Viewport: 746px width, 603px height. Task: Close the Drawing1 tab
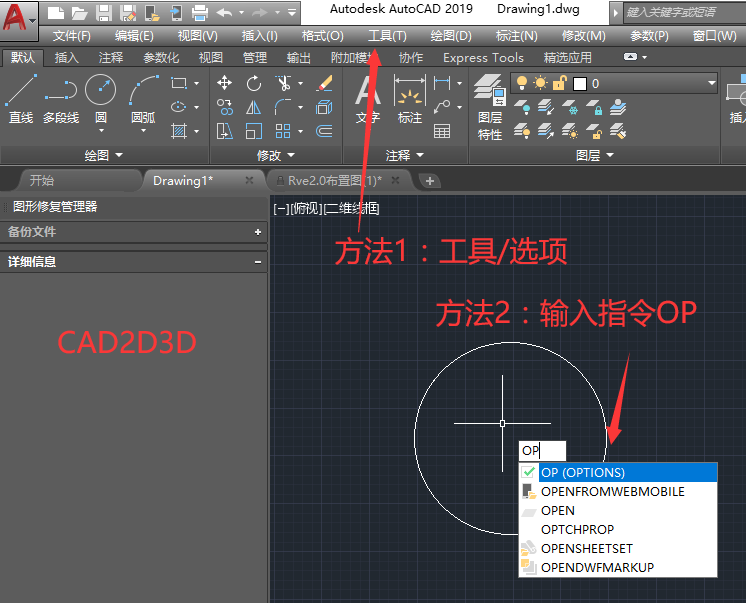[x=249, y=180]
